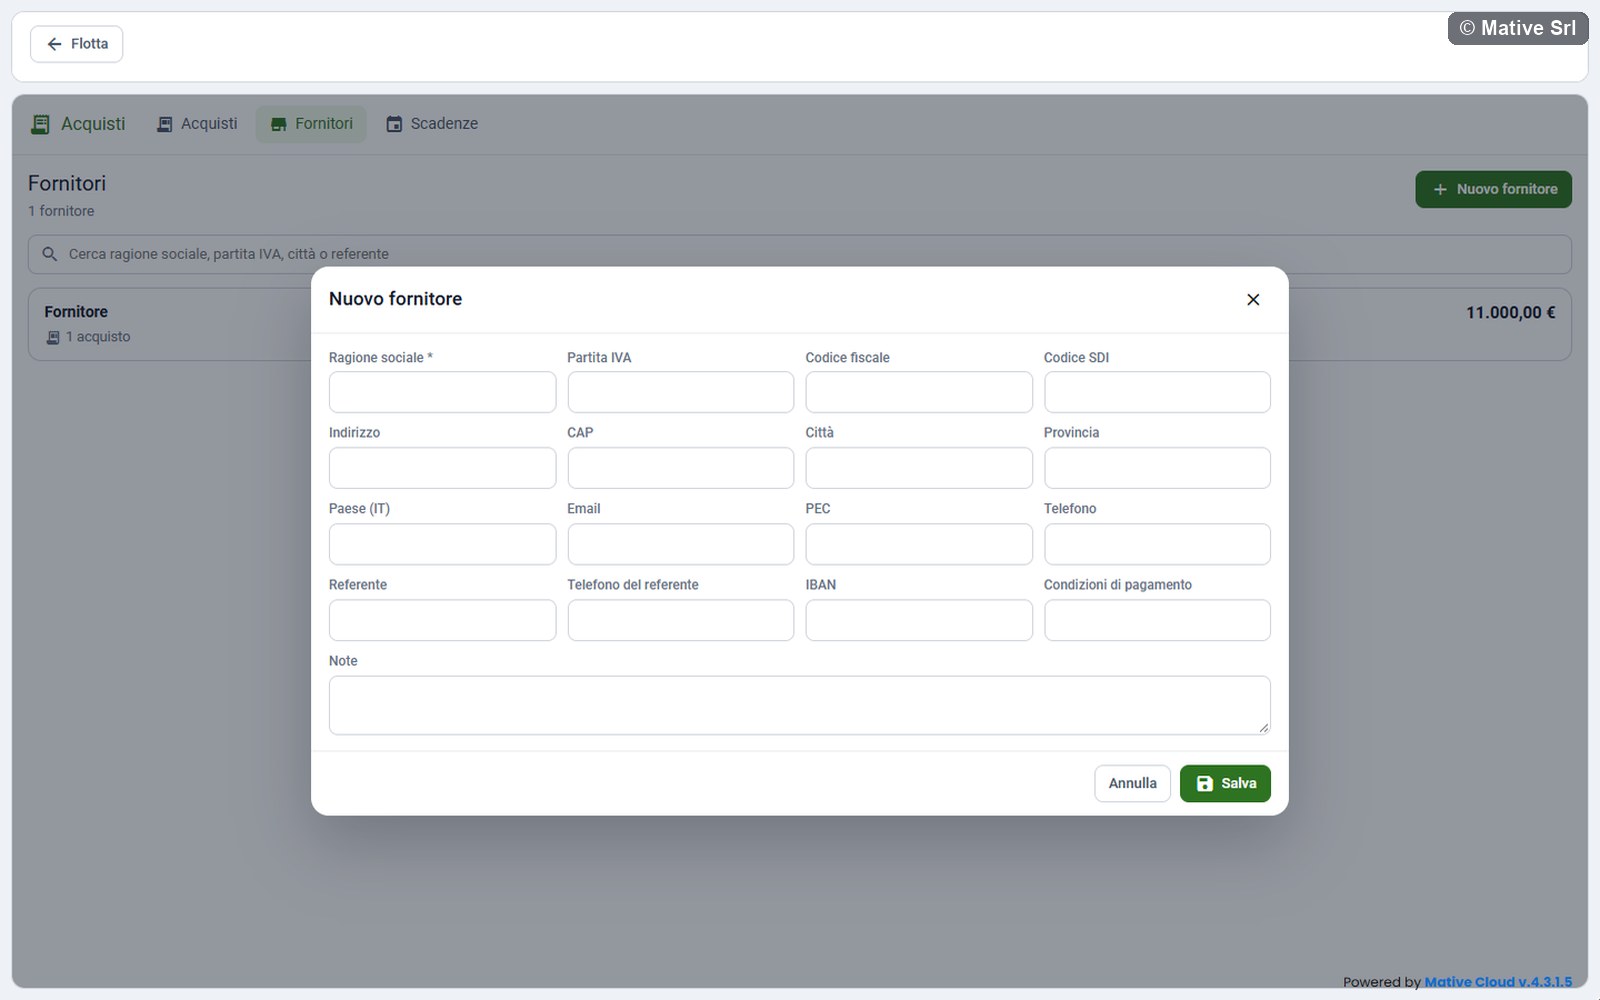
Task: Click the calendar icon beside Scadenze
Action: coord(394,124)
